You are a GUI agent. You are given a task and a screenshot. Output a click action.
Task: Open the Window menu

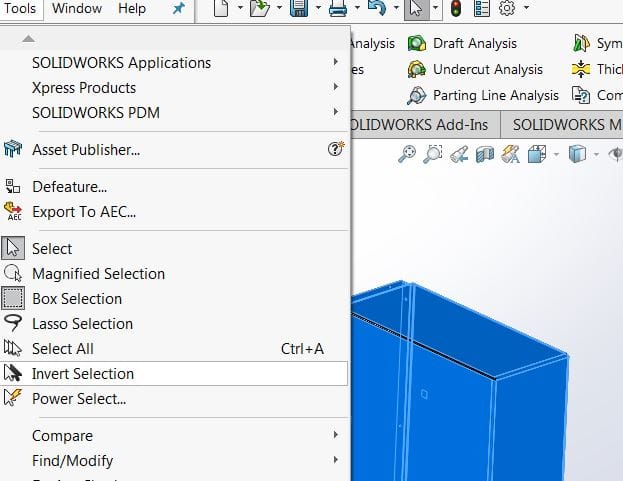pos(77,9)
